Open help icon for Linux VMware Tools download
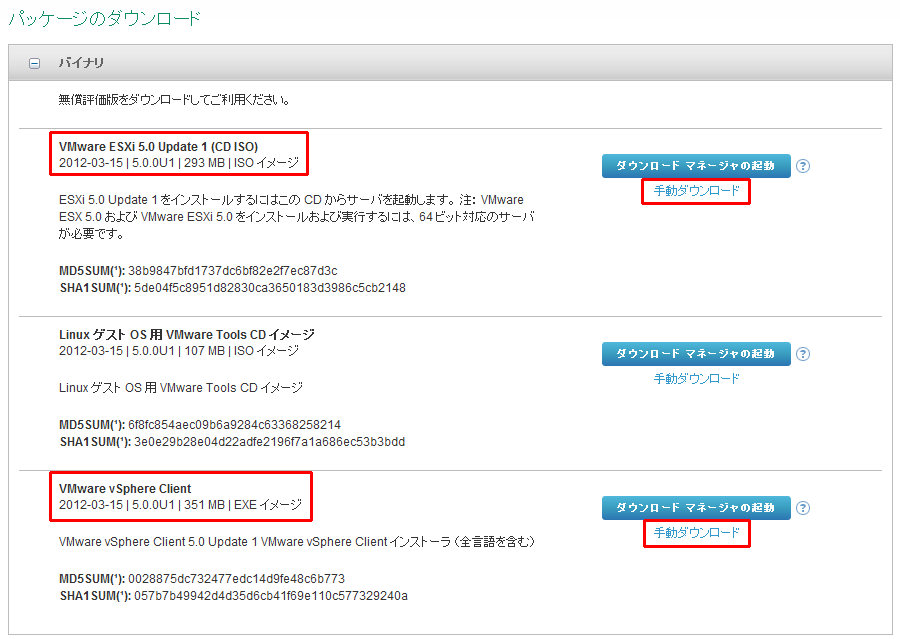 tap(803, 354)
